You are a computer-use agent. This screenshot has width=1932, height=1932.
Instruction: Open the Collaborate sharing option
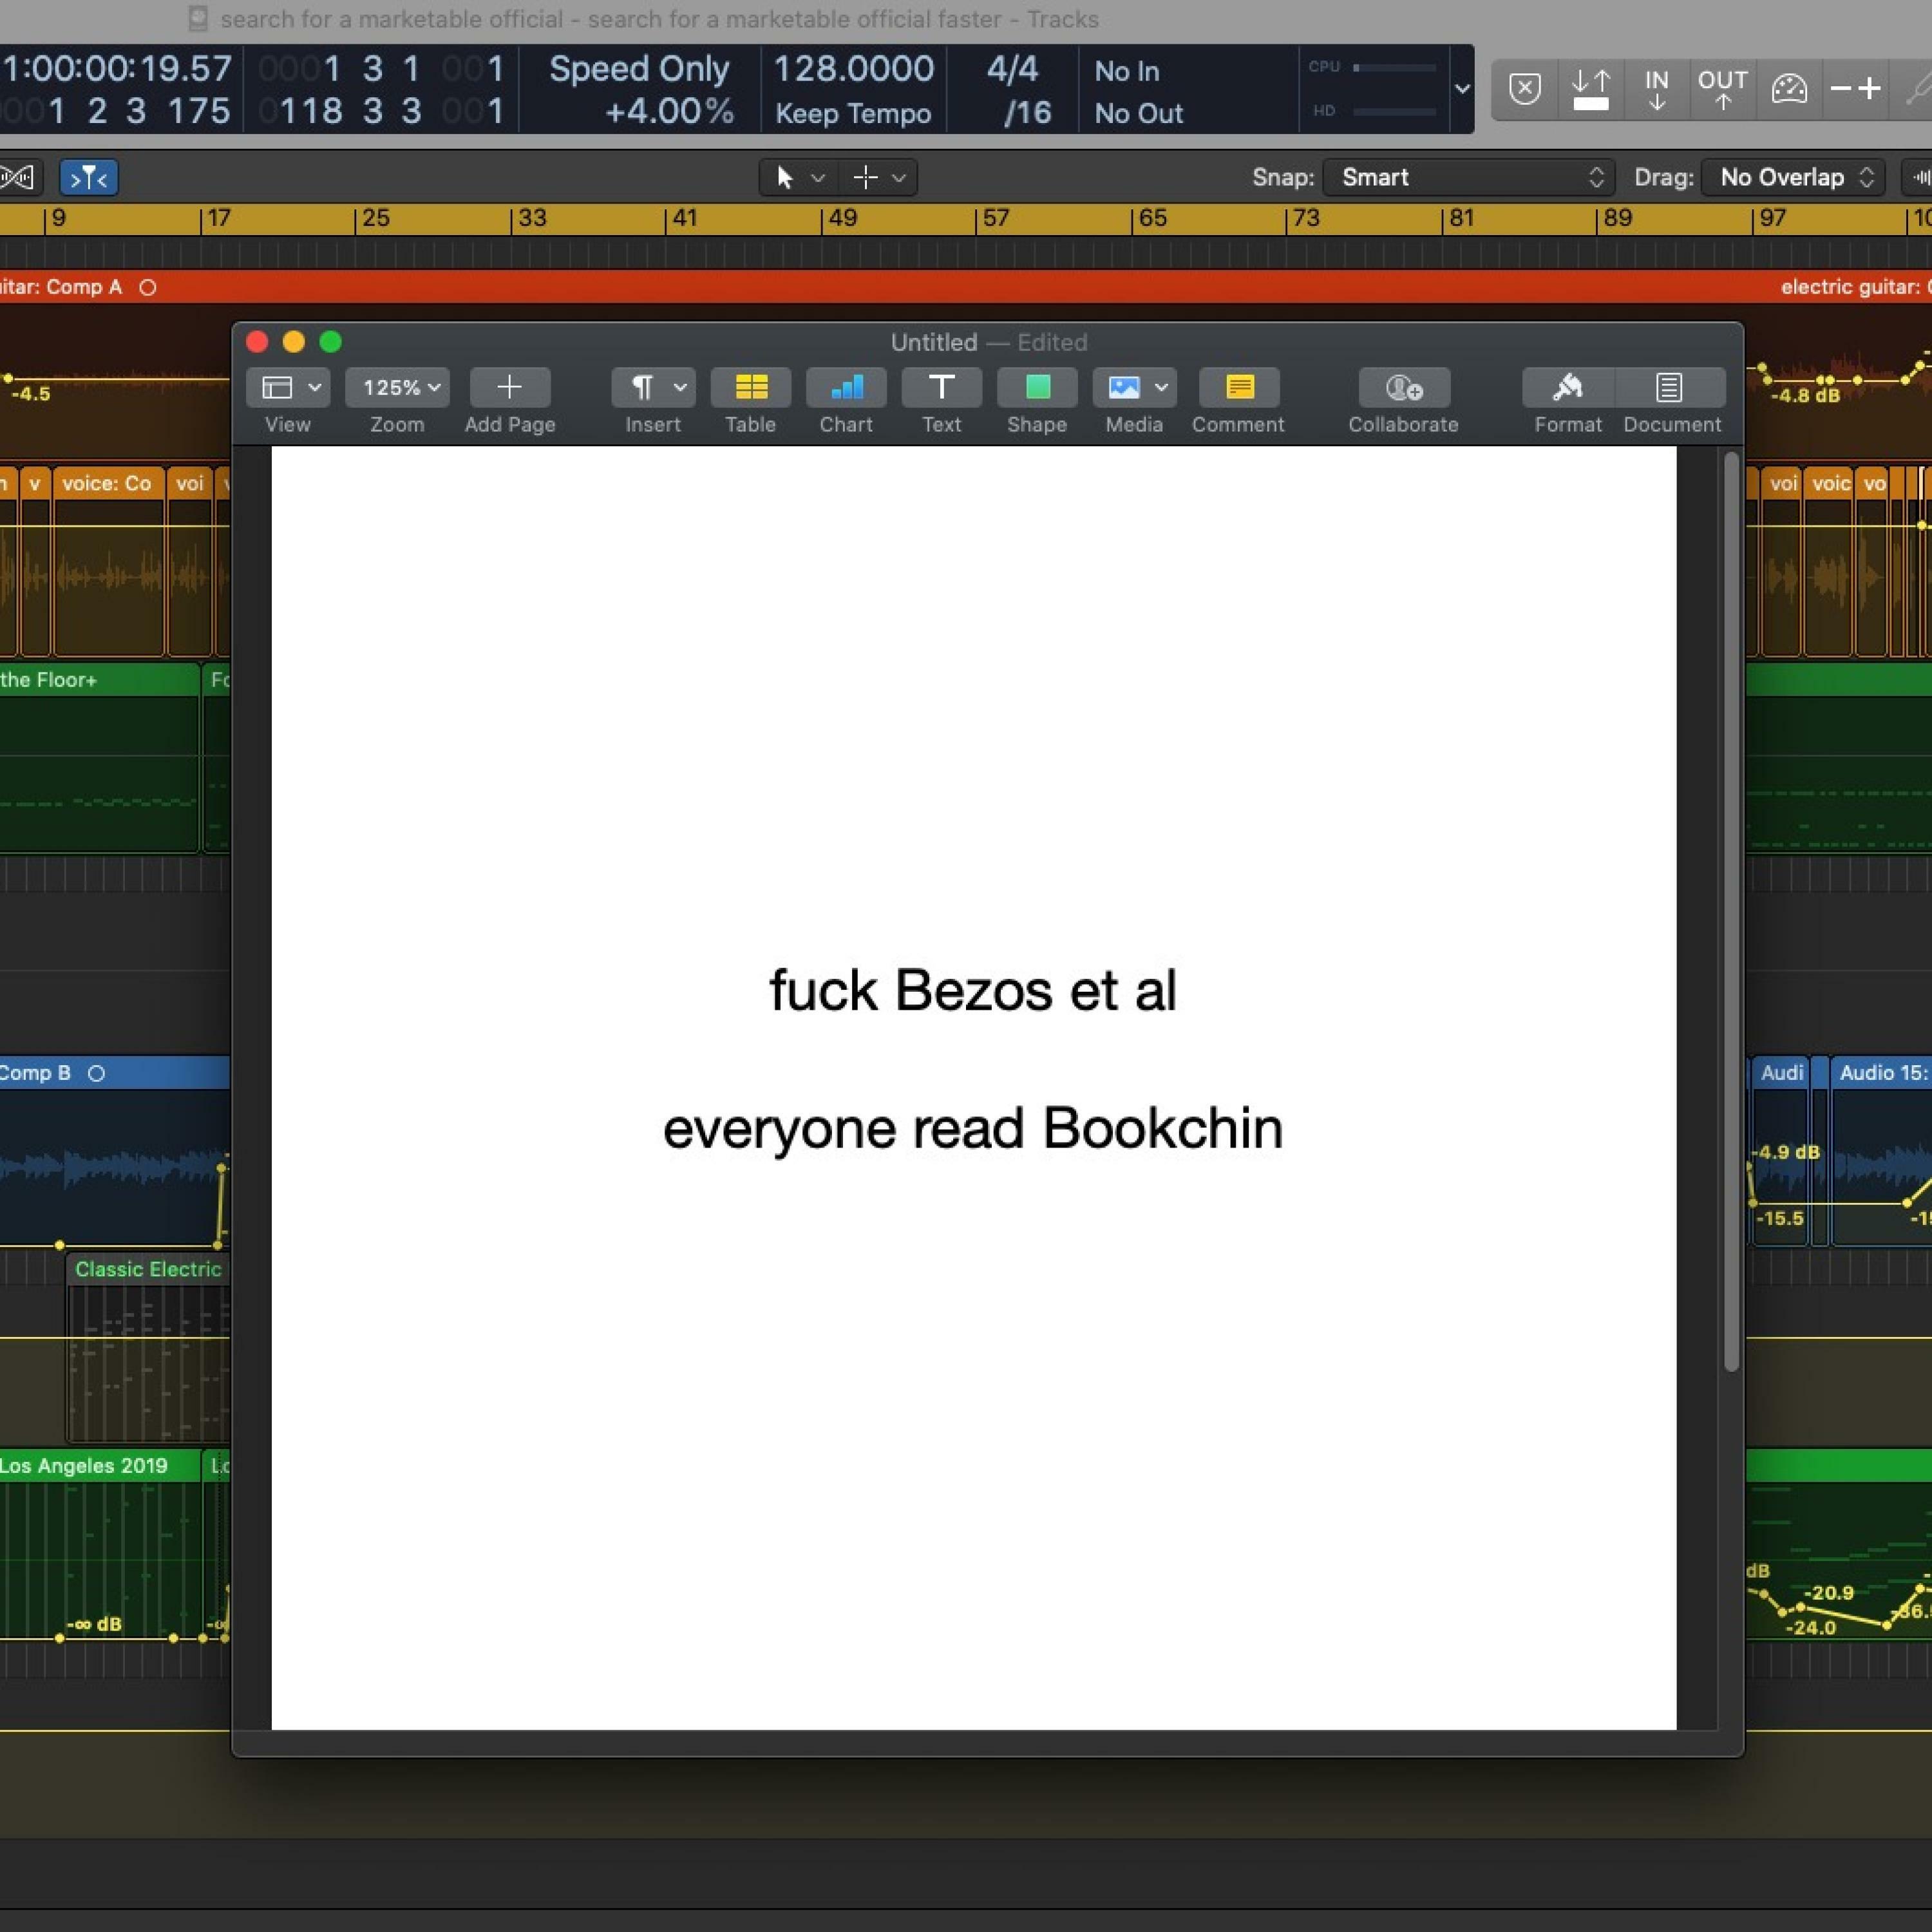pyautogui.click(x=1403, y=388)
